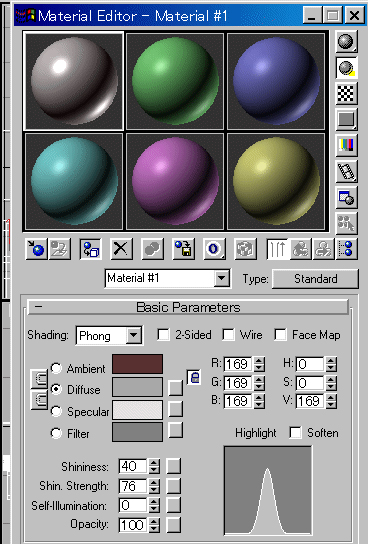Open the Material/Map Navigator icon
This screenshot has height=544, width=368.
pyautogui.click(x=346, y=249)
